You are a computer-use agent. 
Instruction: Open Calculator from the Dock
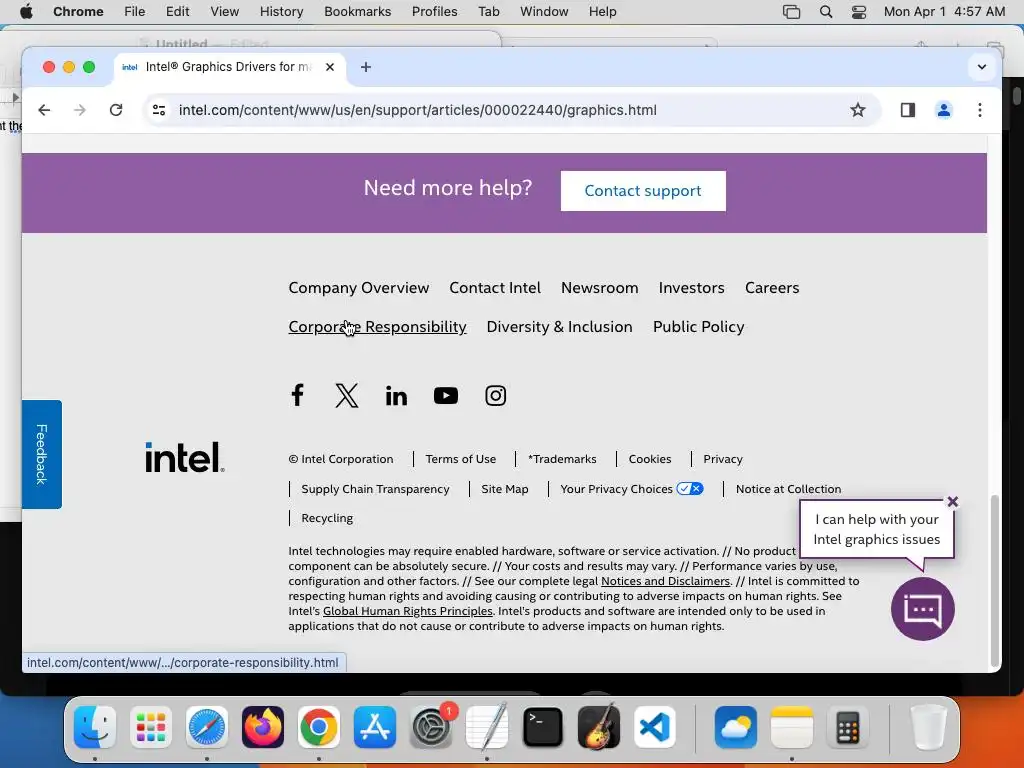tap(848, 727)
